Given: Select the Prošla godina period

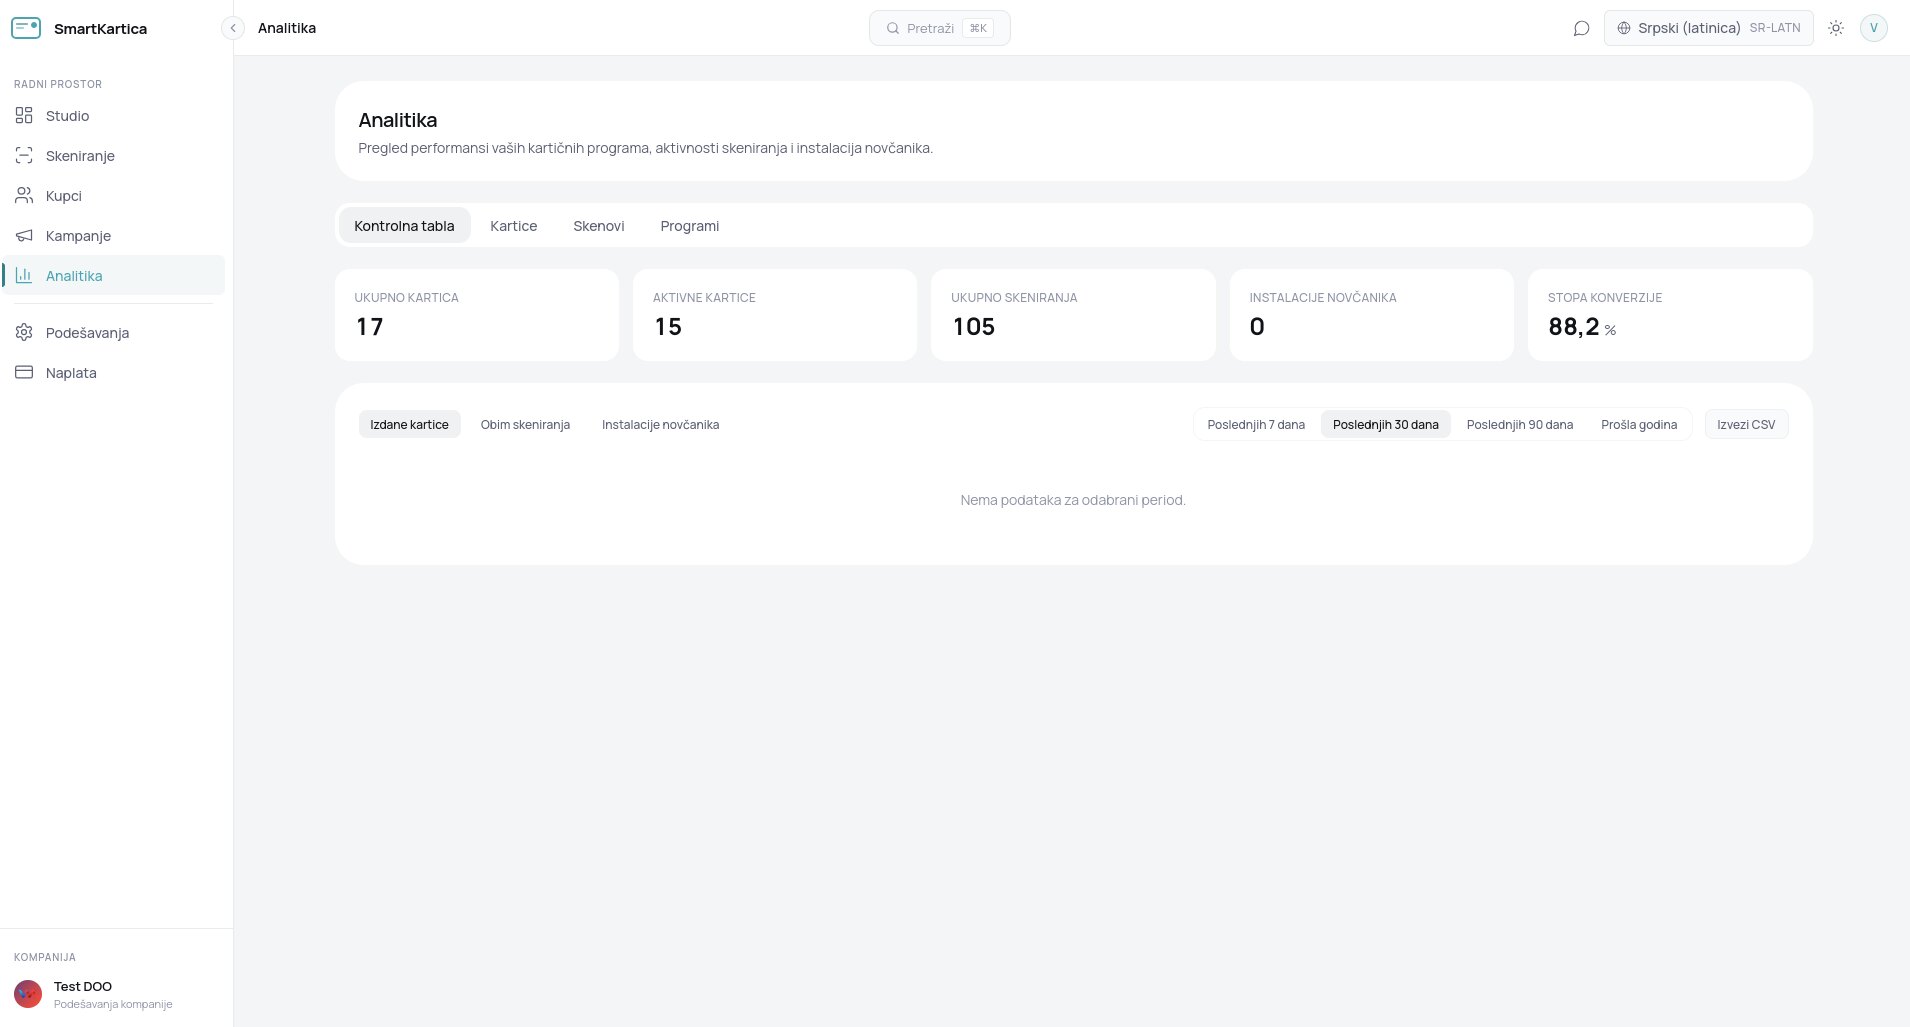Looking at the screenshot, I should (1639, 425).
